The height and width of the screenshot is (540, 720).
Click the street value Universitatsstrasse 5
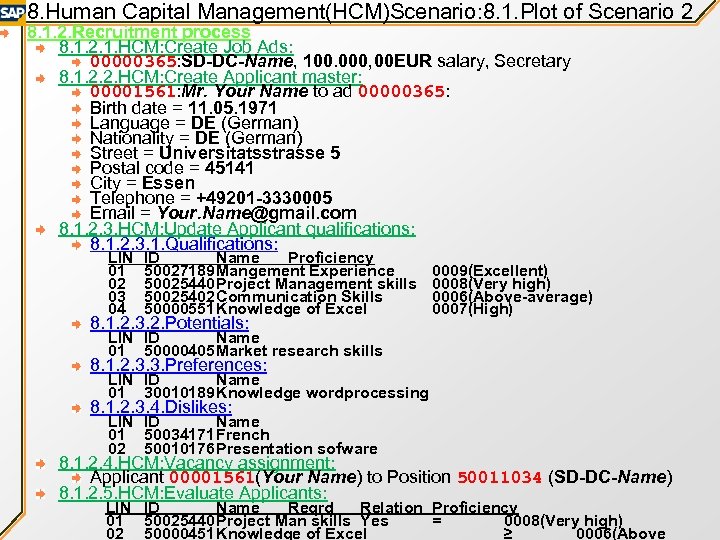click(250, 153)
